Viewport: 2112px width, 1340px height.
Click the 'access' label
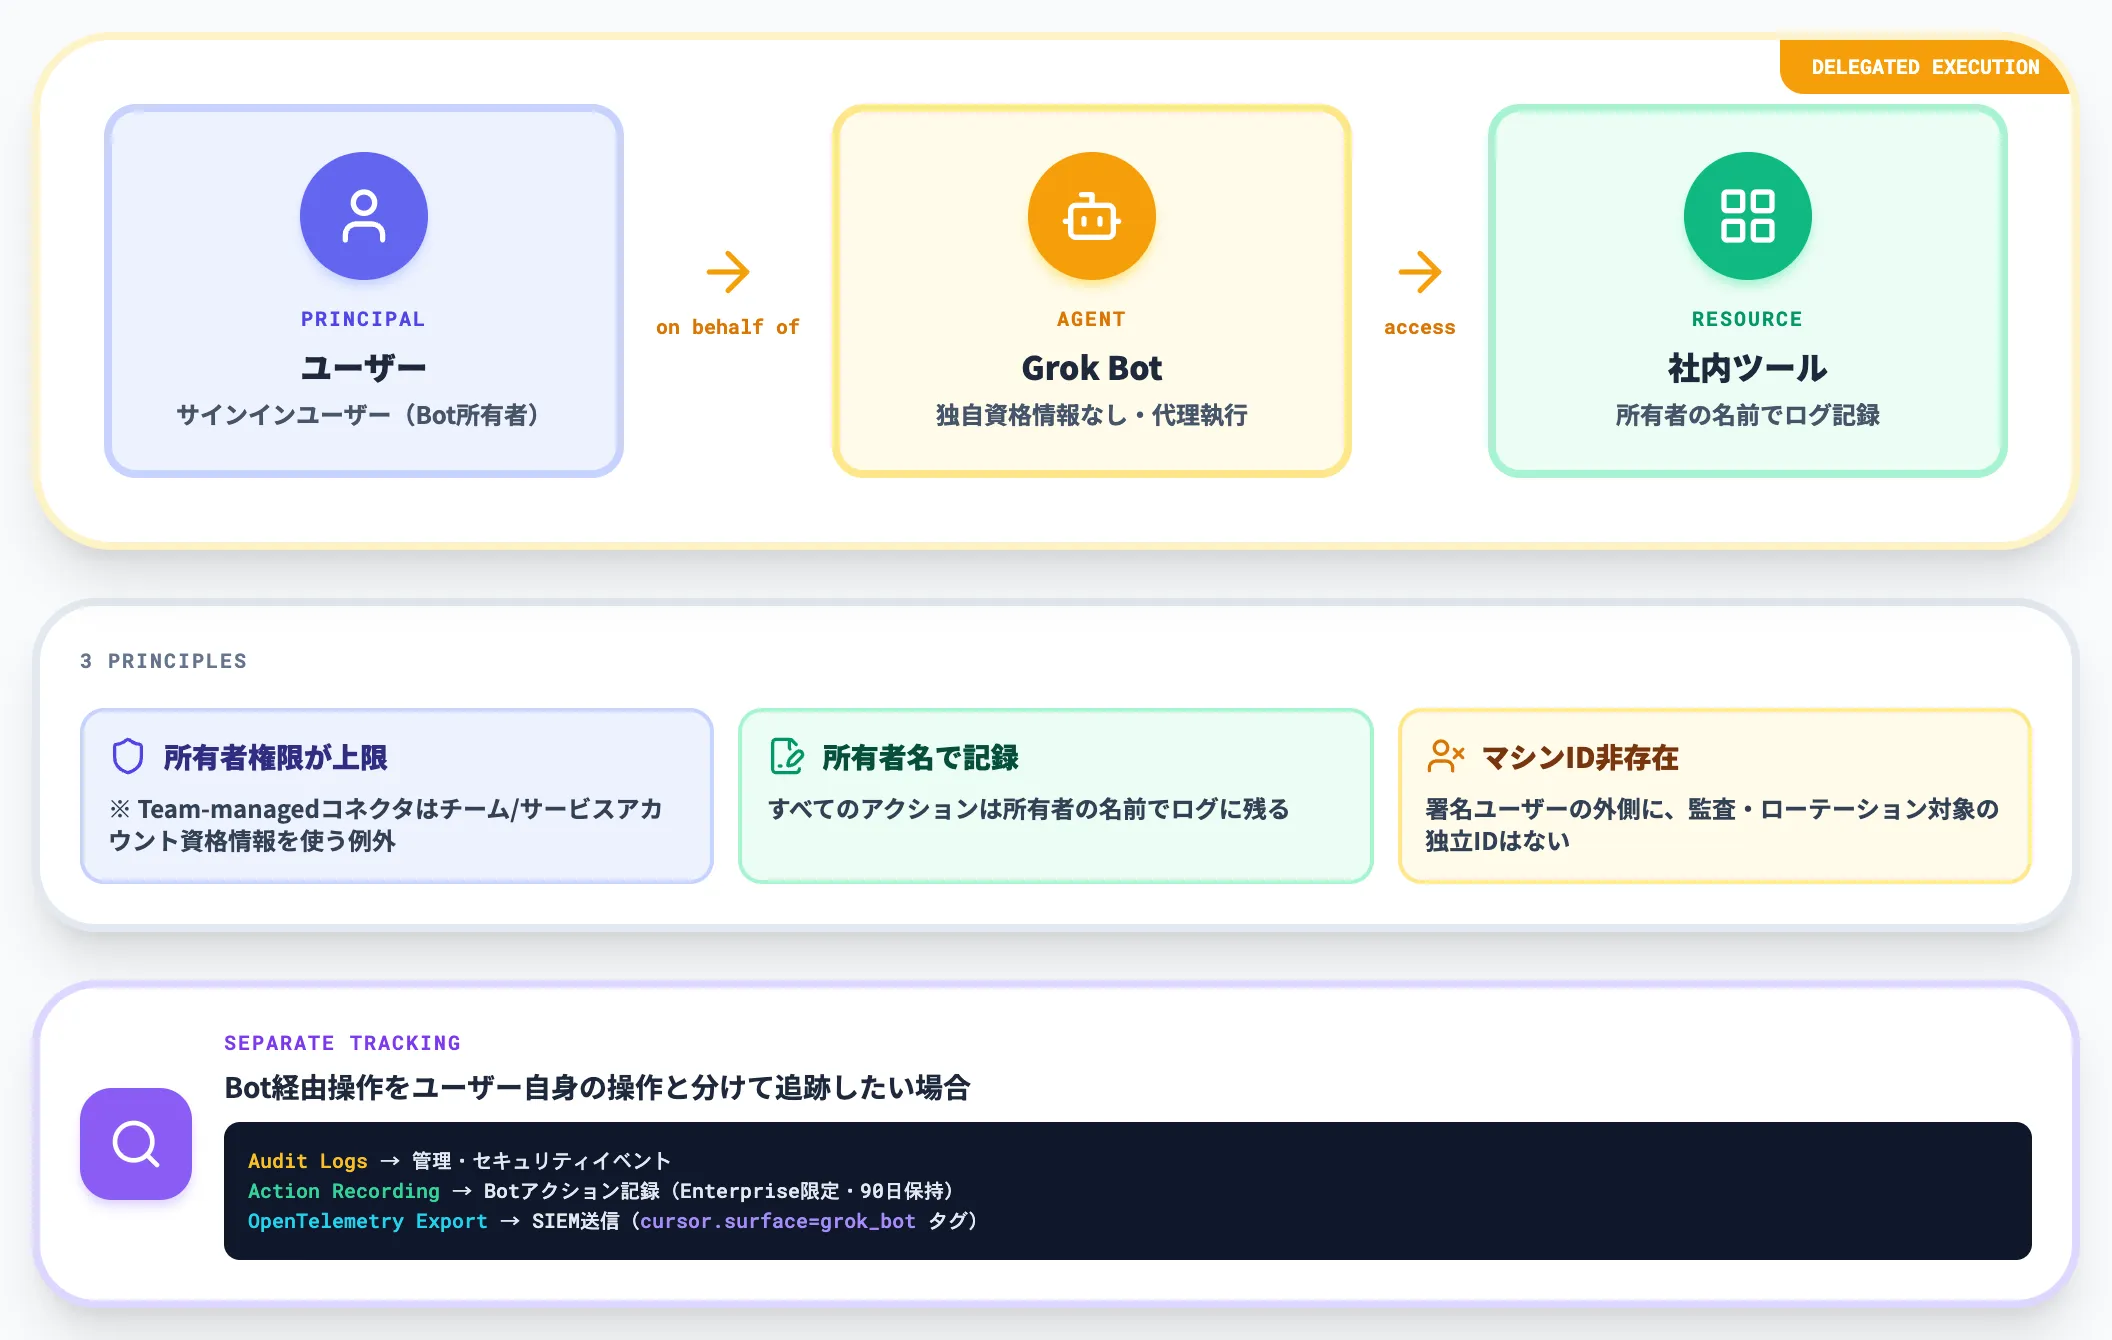tap(1420, 327)
